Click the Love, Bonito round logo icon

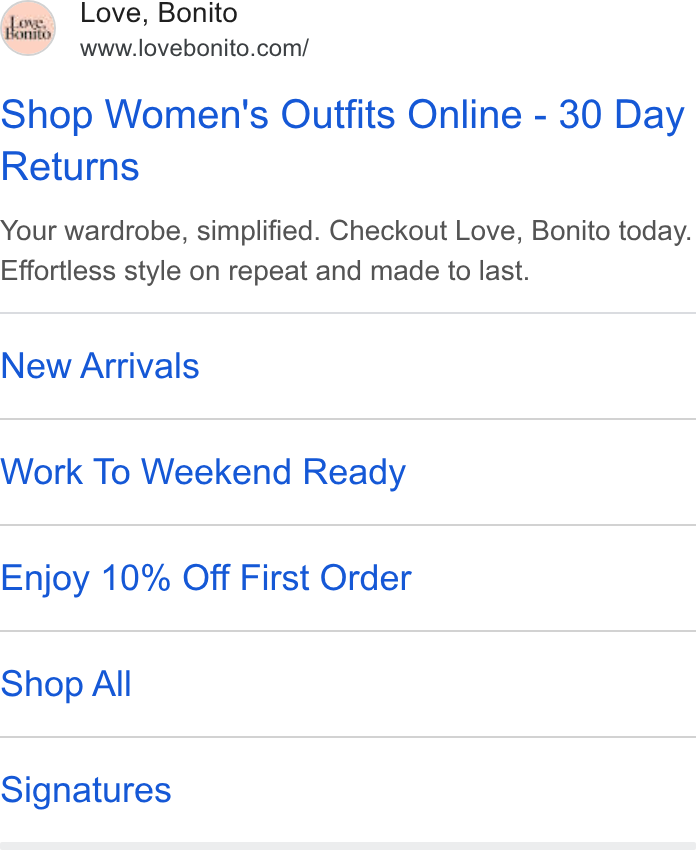pyautogui.click(x=28, y=28)
